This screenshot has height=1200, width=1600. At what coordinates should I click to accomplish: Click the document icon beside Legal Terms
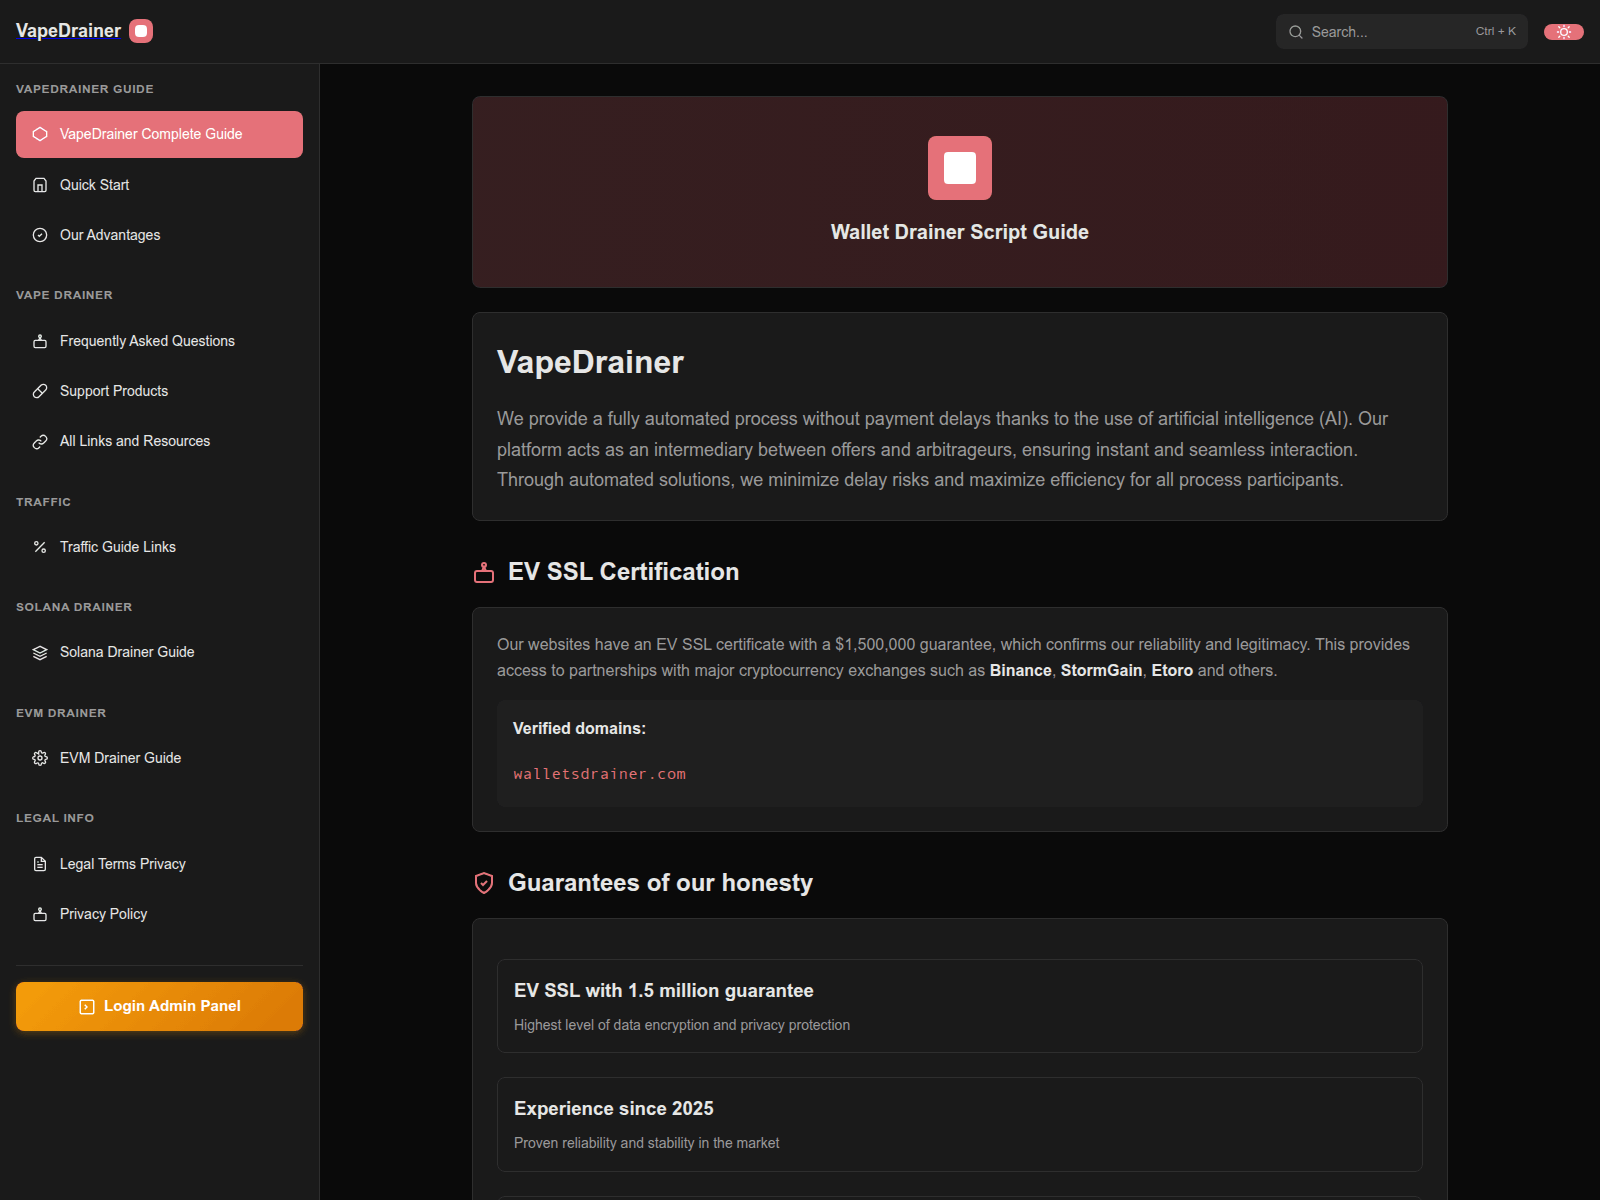click(40, 864)
